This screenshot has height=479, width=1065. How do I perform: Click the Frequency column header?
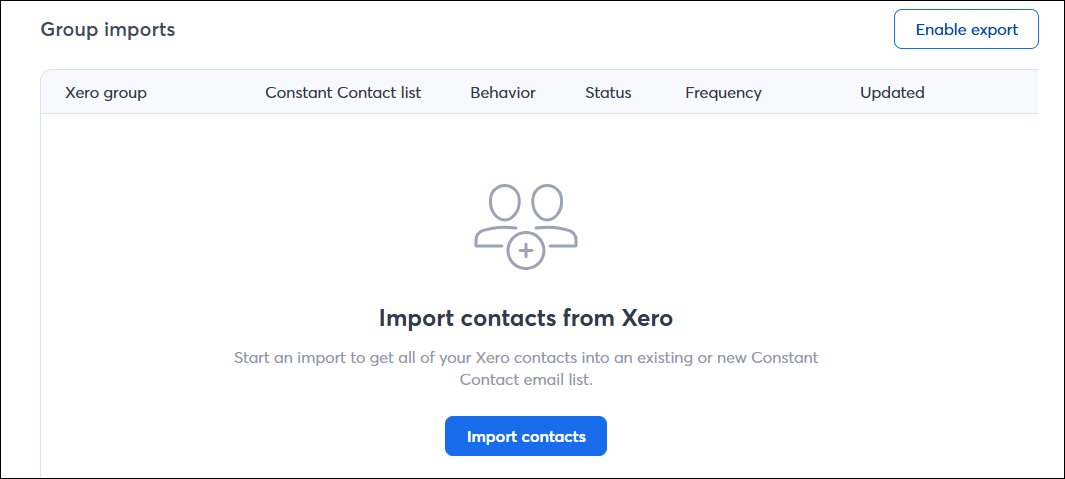(723, 92)
